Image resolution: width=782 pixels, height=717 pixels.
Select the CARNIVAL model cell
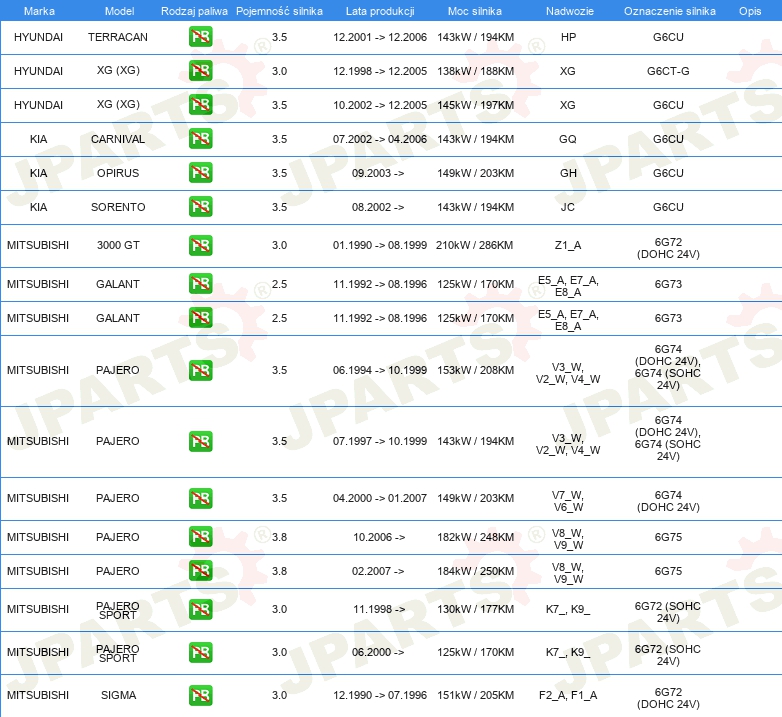pyautogui.click(x=118, y=139)
